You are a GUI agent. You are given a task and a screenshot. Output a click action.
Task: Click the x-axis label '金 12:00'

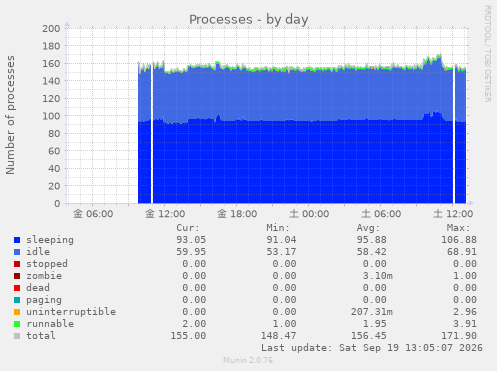pos(165,214)
